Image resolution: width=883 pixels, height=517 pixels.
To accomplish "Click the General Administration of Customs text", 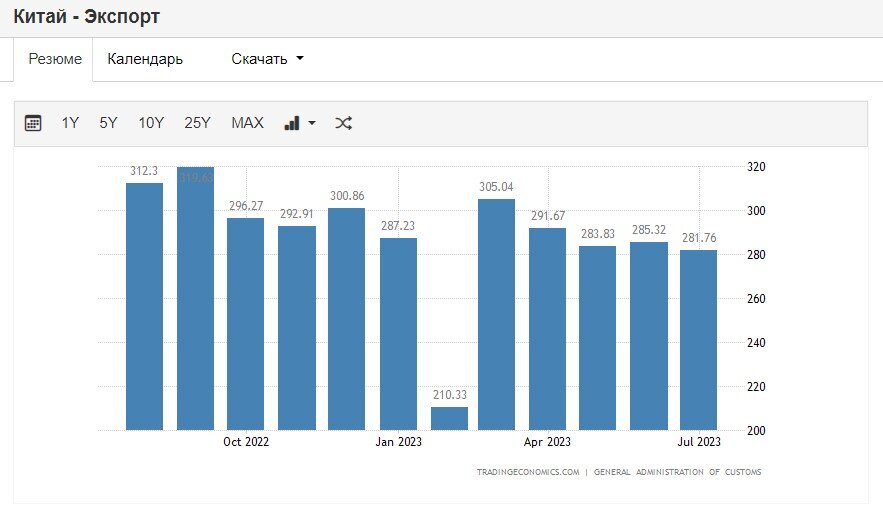I will pos(677,472).
